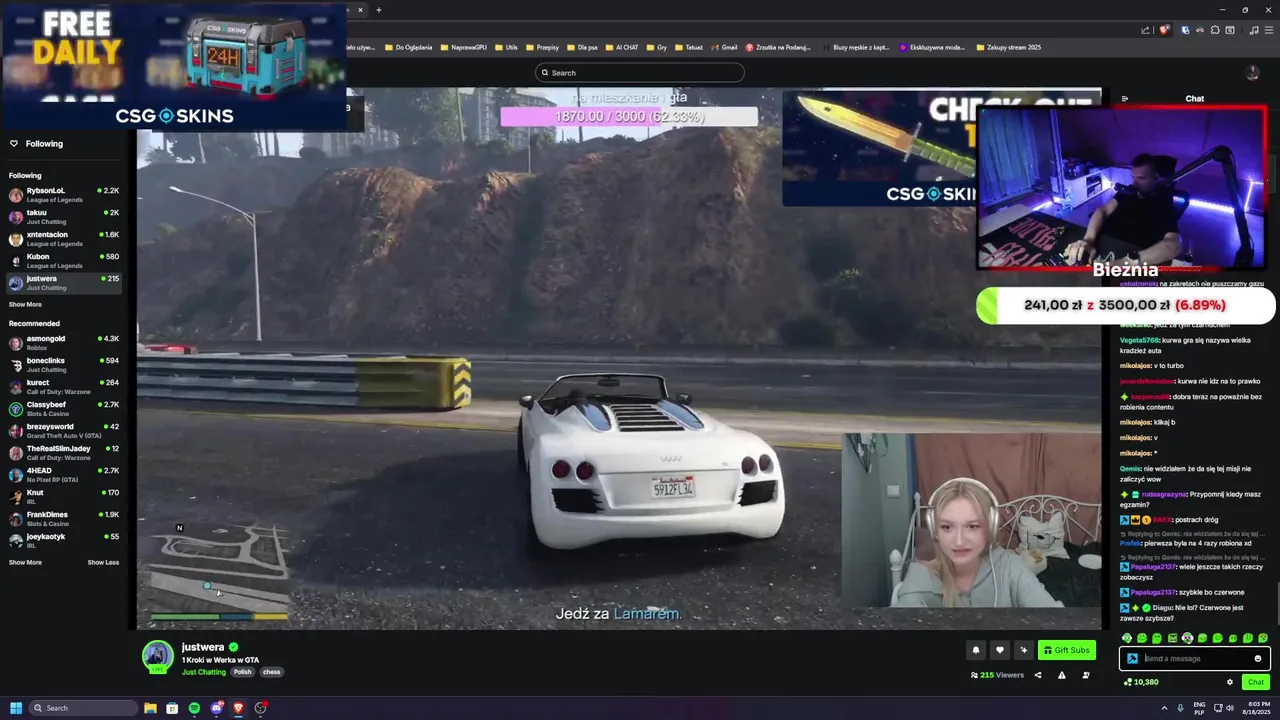1280x720 pixels.
Task: Open Spotify from the taskbar
Action: pos(194,708)
